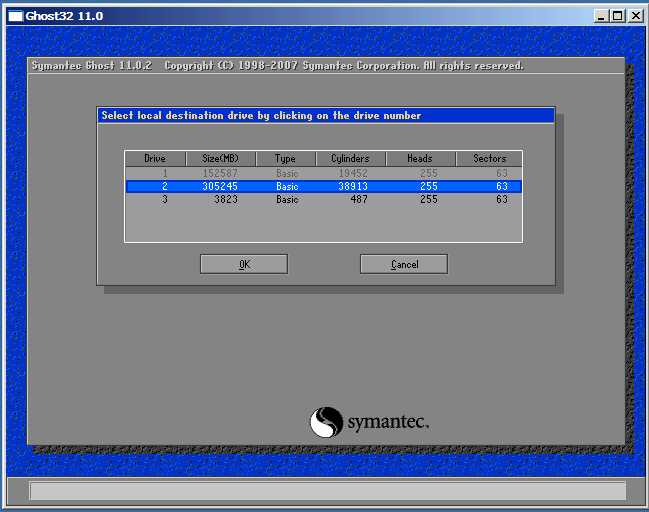Image resolution: width=649 pixels, height=512 pixels.
Task: Click heads value 255 in drive 3 row
Action: [429, 199]
